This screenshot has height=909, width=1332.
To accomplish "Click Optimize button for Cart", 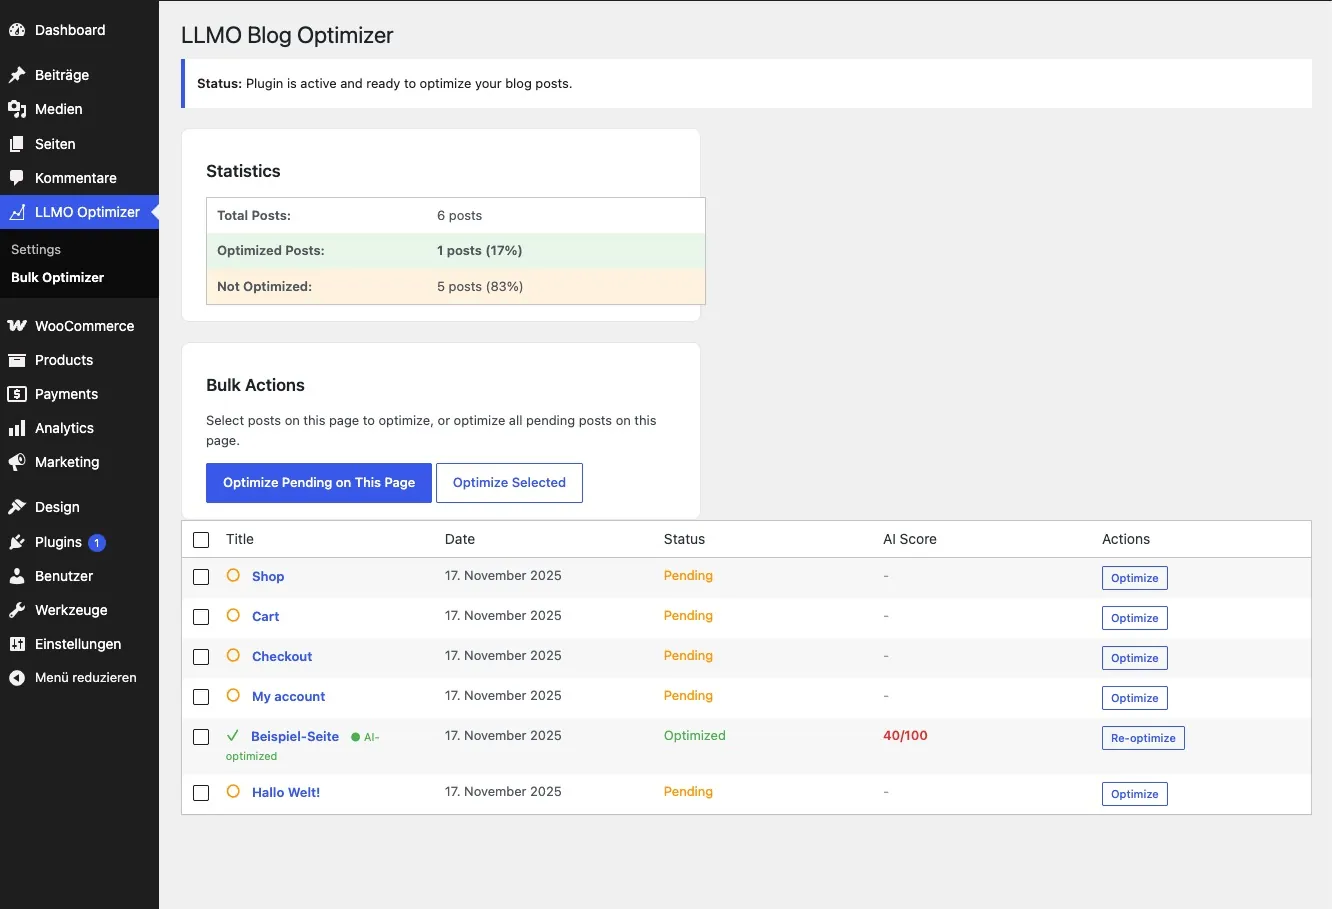I will [x=1134, y=618].
